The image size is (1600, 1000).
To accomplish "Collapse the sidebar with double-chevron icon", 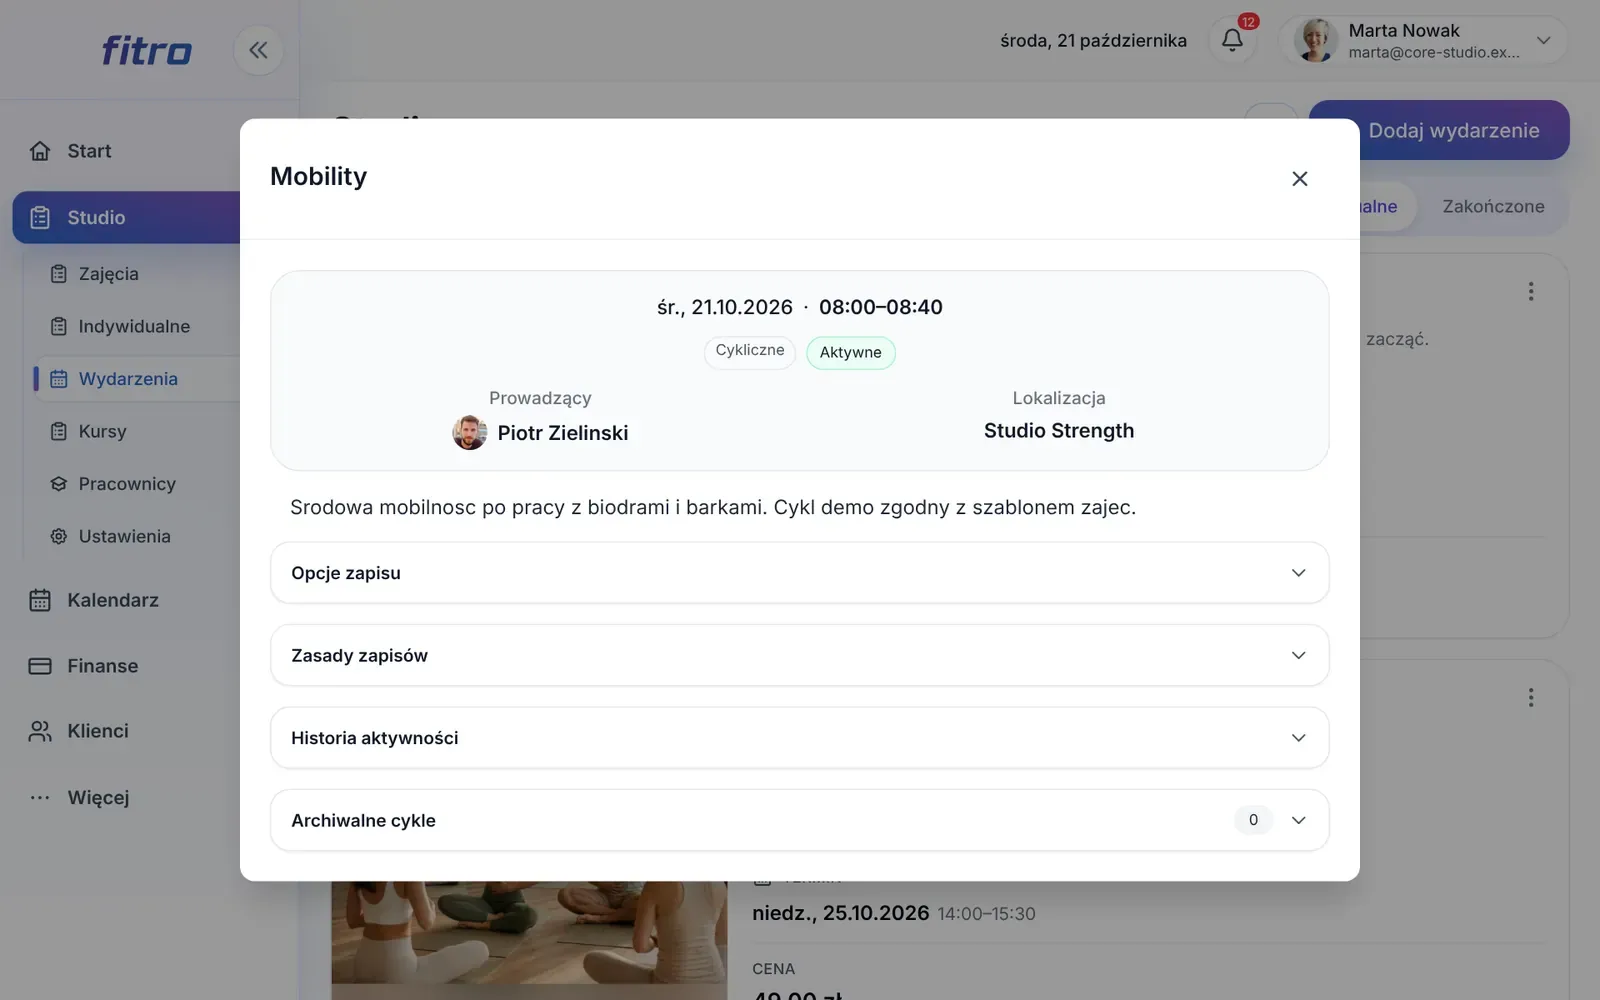I will (x=258, y=50).
